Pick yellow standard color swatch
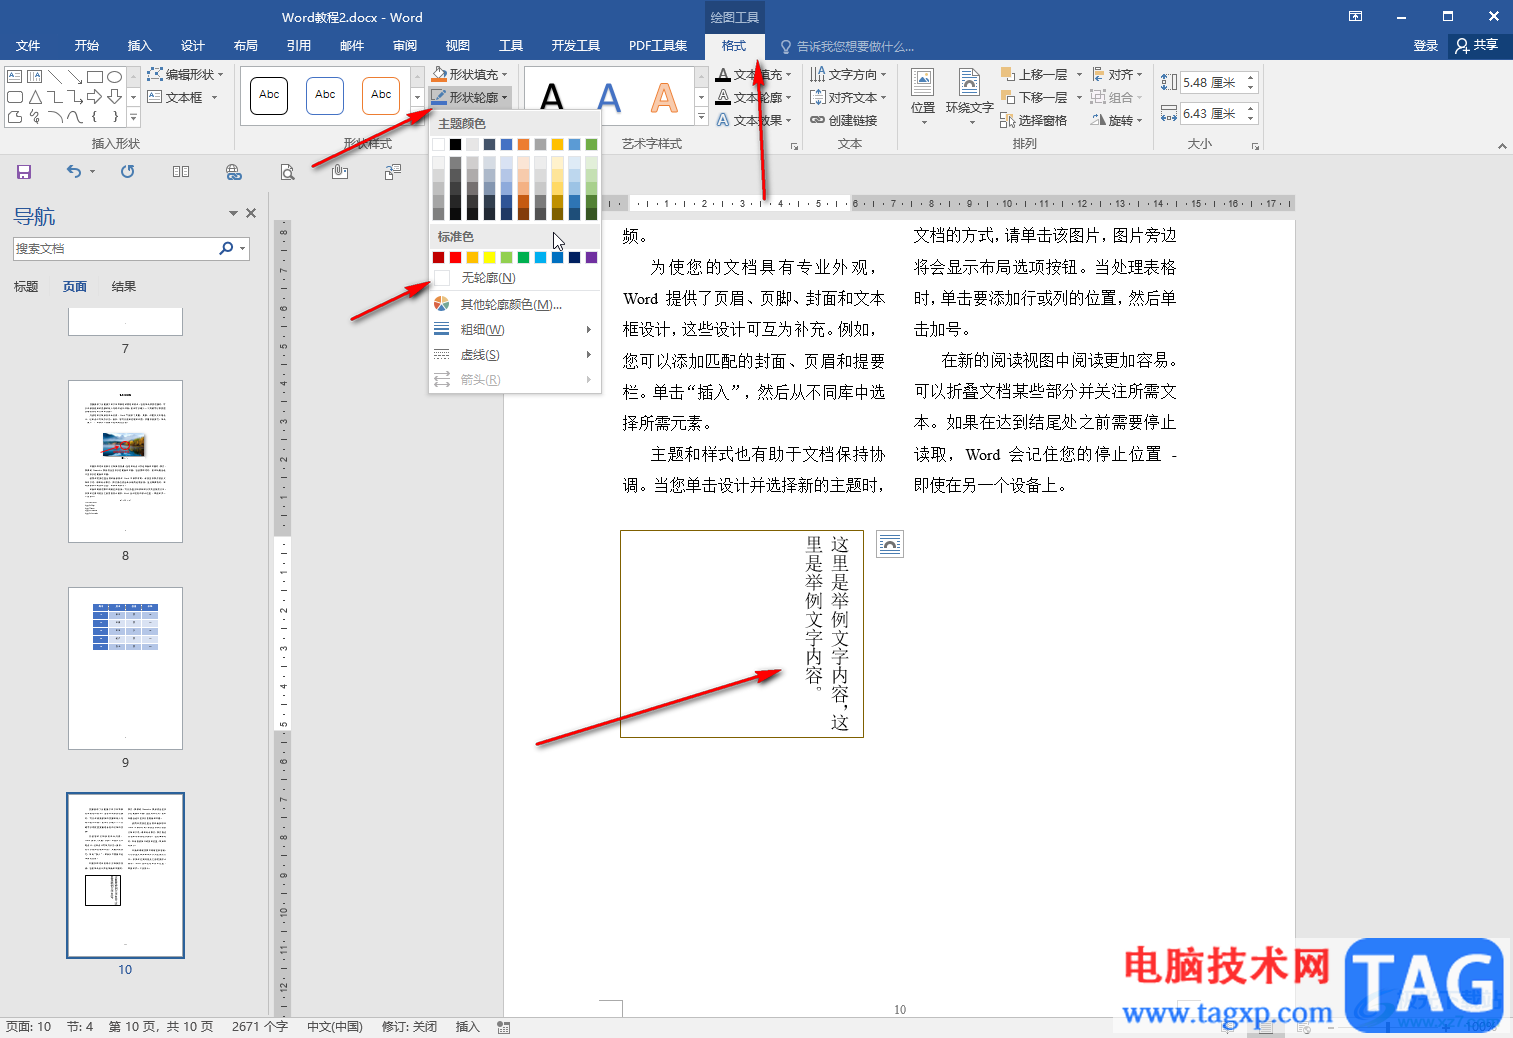Viewport: 1513px width, 1038px height. (x=489, y=257)
